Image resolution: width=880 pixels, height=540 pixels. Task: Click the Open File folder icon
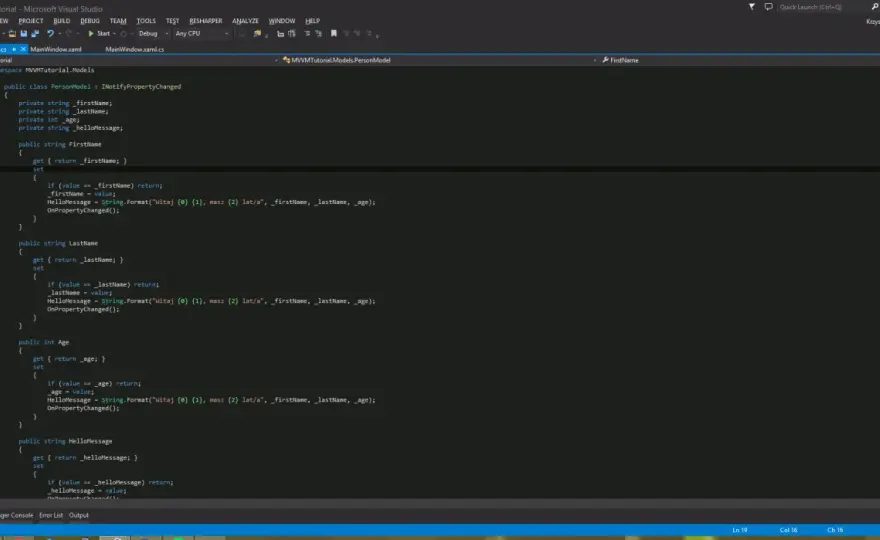pos(12,34)
